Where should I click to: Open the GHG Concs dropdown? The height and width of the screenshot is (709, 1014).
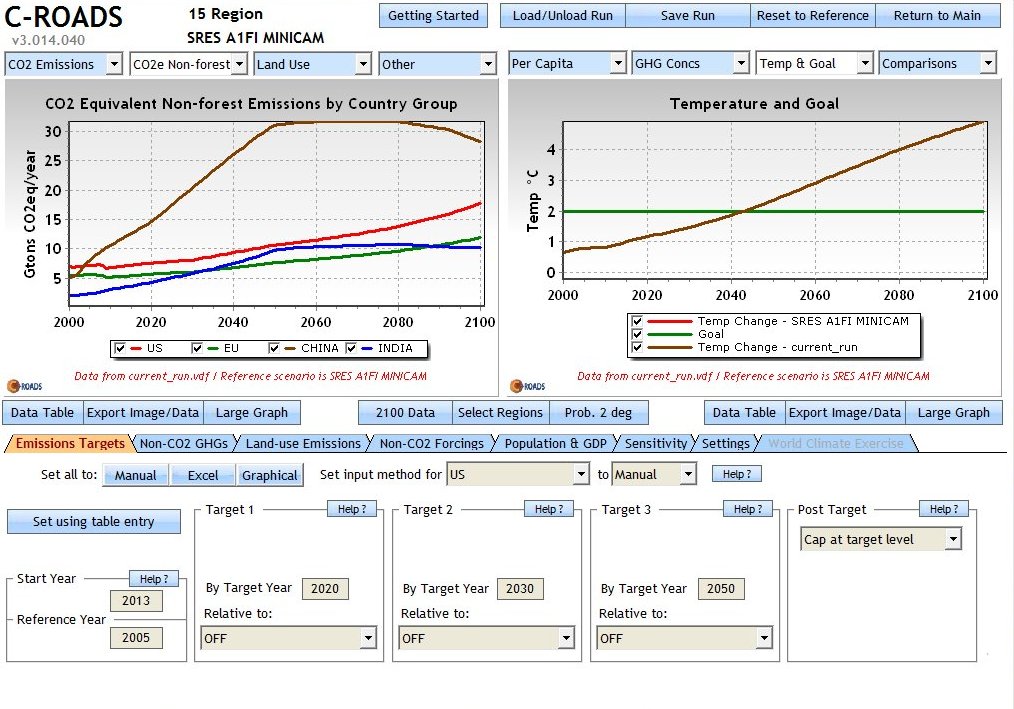[691, 63]
